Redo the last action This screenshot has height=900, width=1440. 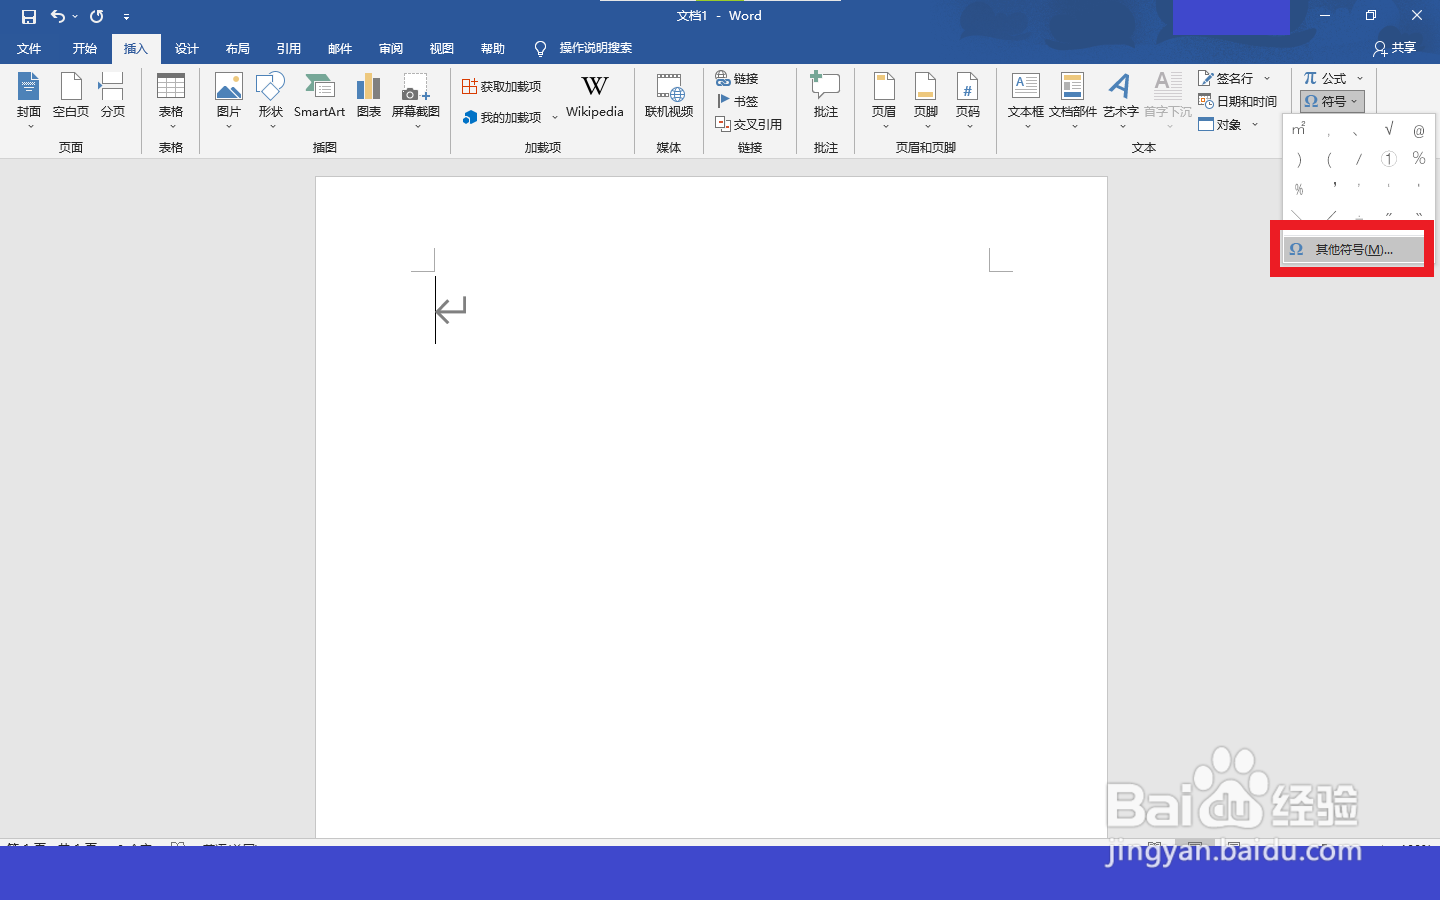point(97,16)
